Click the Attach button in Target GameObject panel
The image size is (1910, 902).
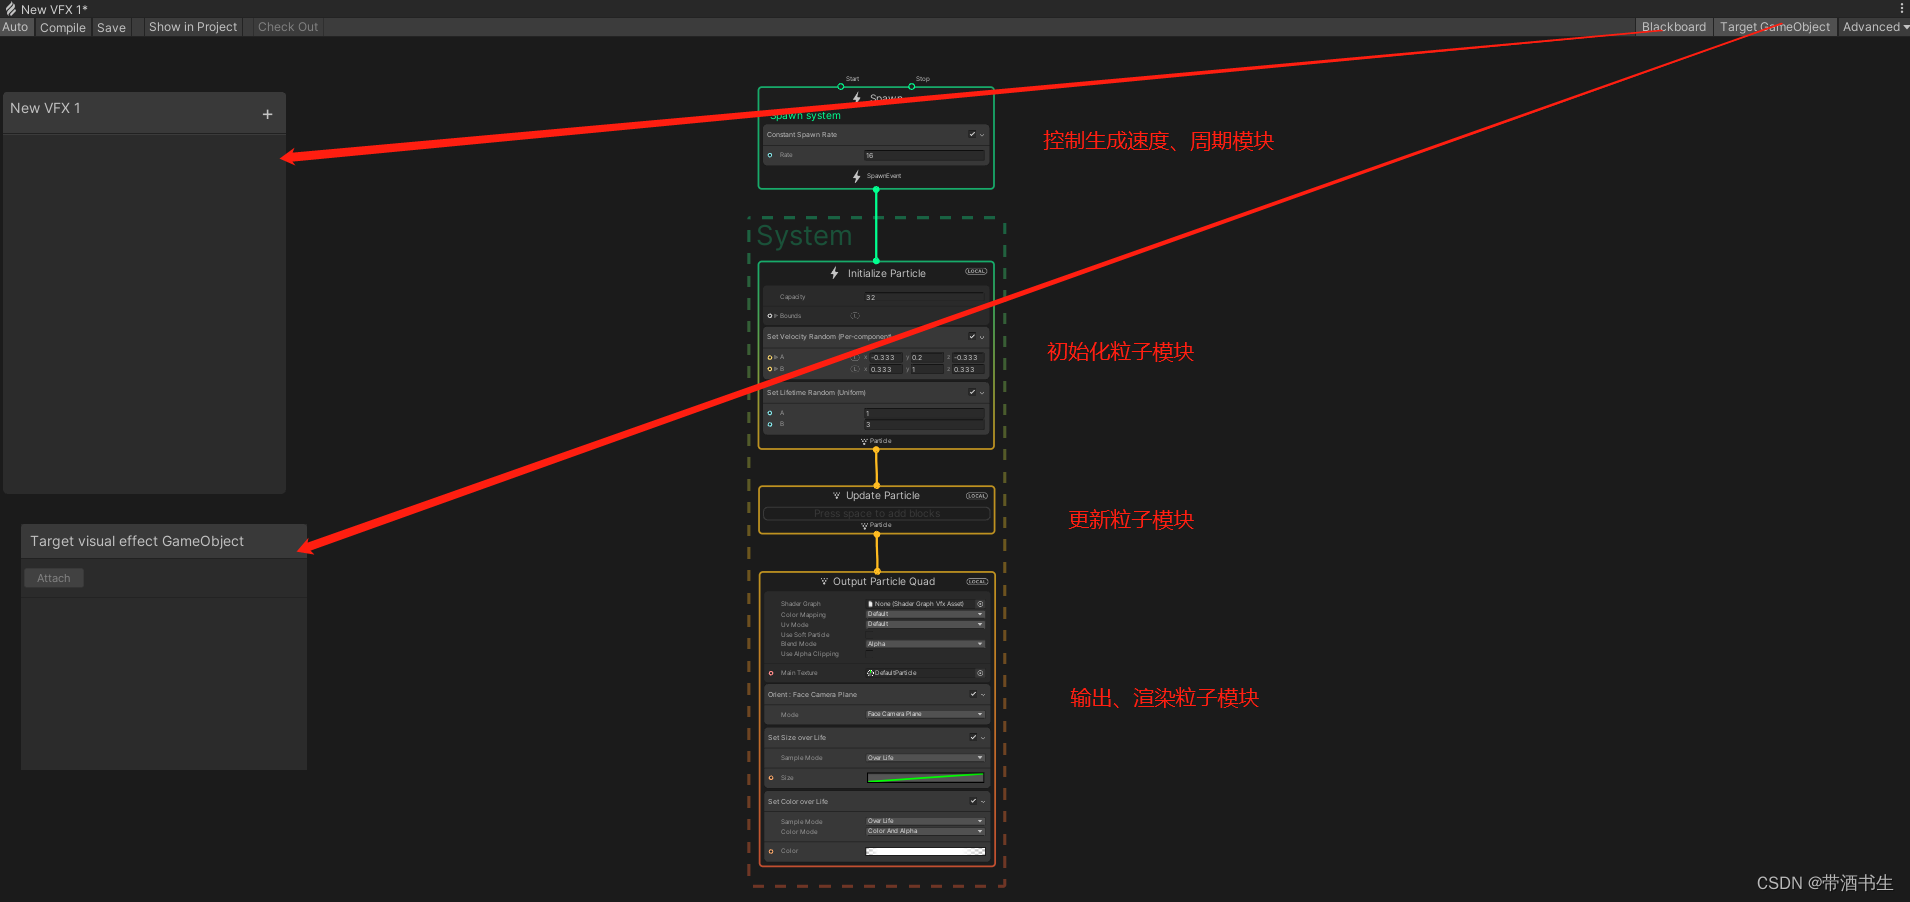(x=53, y=577)
